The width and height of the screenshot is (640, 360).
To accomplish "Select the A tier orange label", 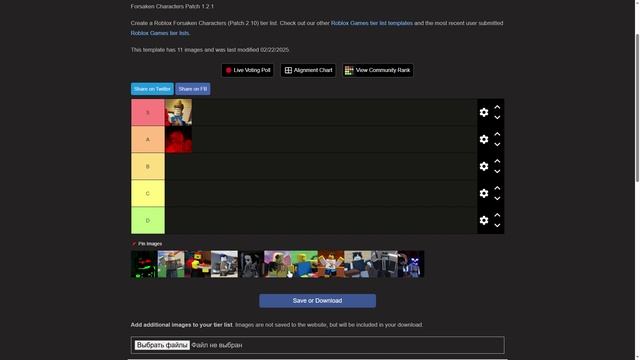I will (148, 139).
